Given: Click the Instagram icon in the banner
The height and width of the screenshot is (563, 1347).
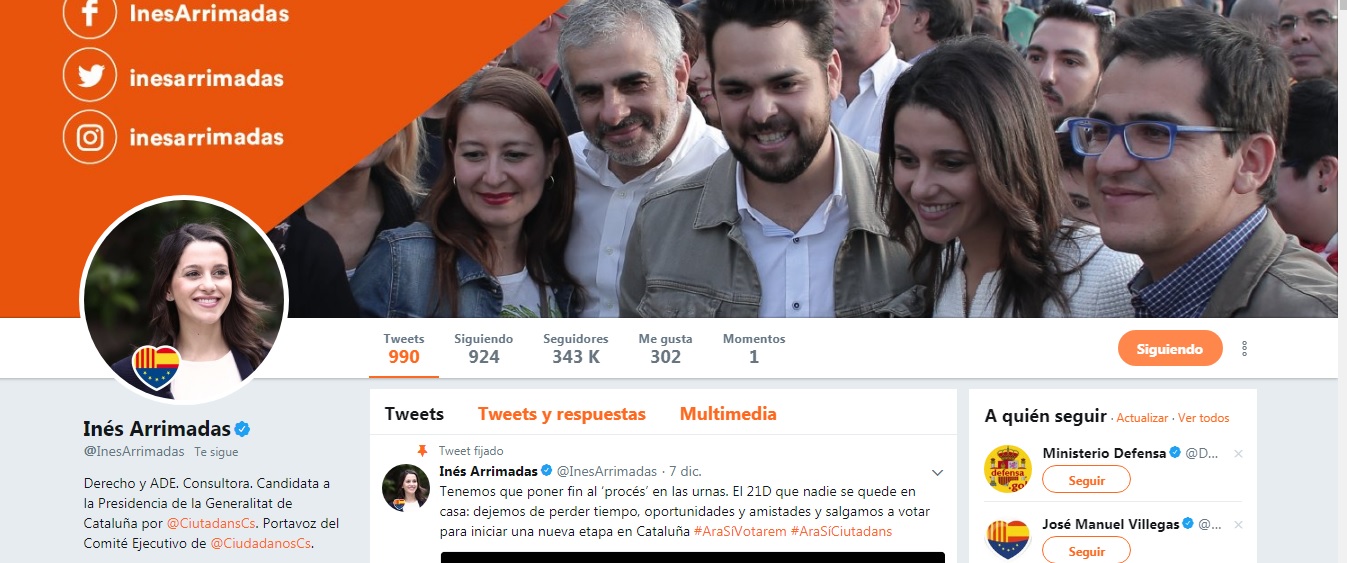Looking at the screenshot, I should pyautogui.click(x=90, y=137).
